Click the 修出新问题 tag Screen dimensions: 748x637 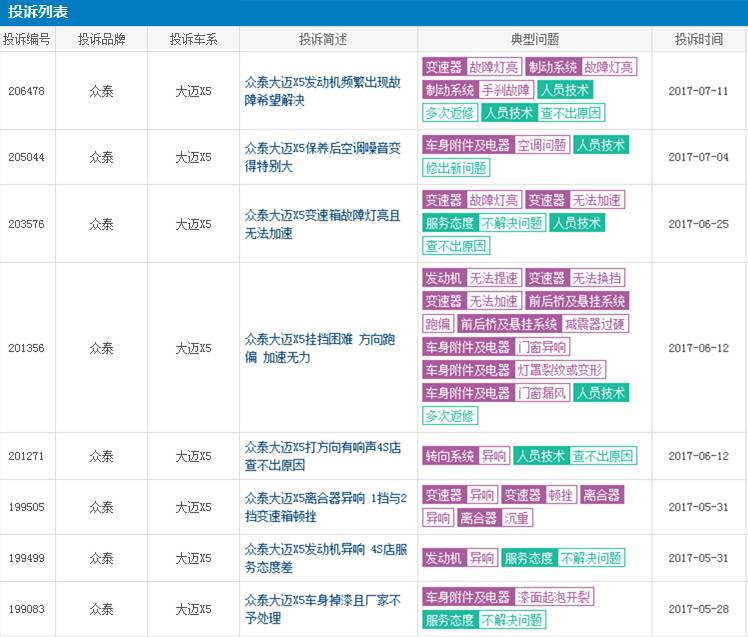[456, 168]
